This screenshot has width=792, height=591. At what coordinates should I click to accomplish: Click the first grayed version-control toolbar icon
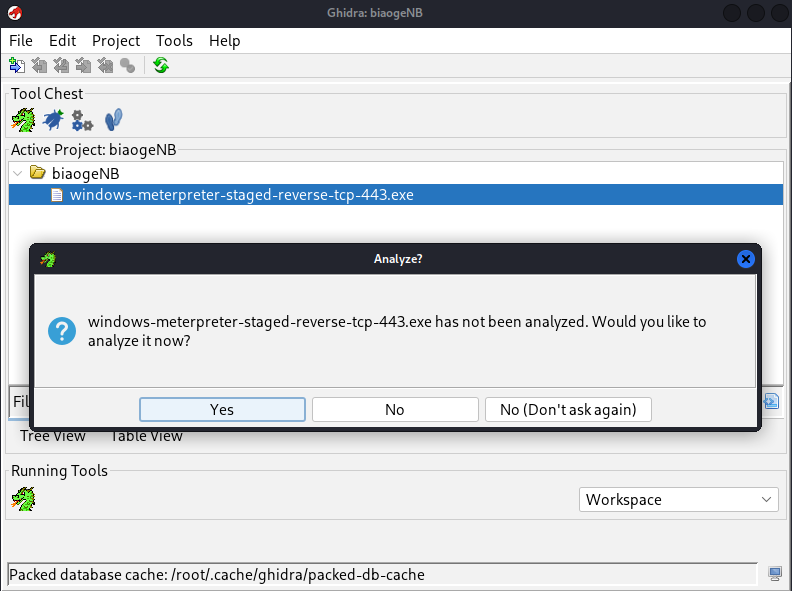pos(39,66)
